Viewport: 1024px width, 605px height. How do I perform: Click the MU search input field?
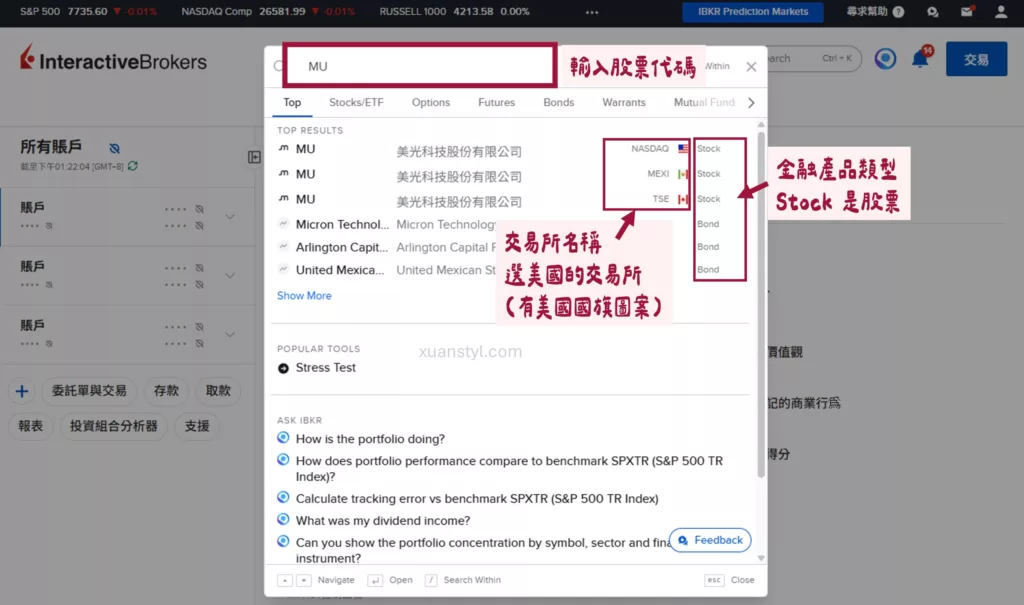pos(420,66)
